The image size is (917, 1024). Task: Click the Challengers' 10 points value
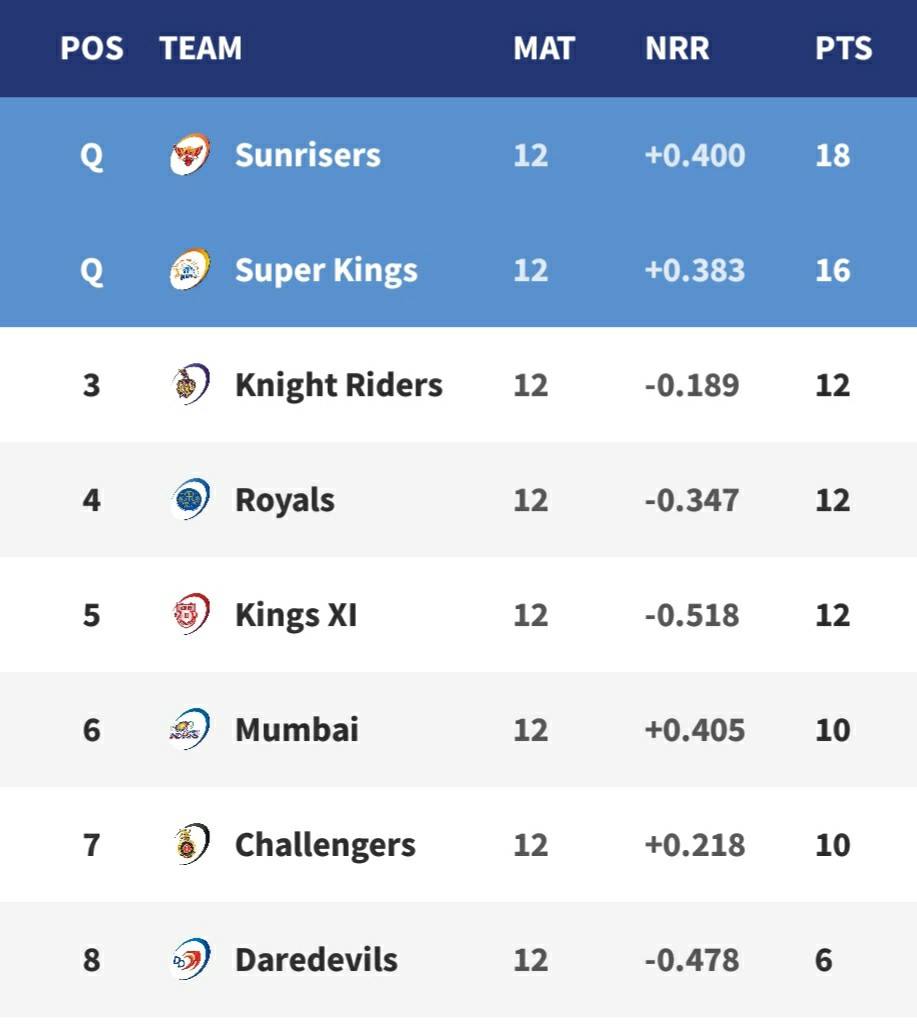click(x=833, y=845)
